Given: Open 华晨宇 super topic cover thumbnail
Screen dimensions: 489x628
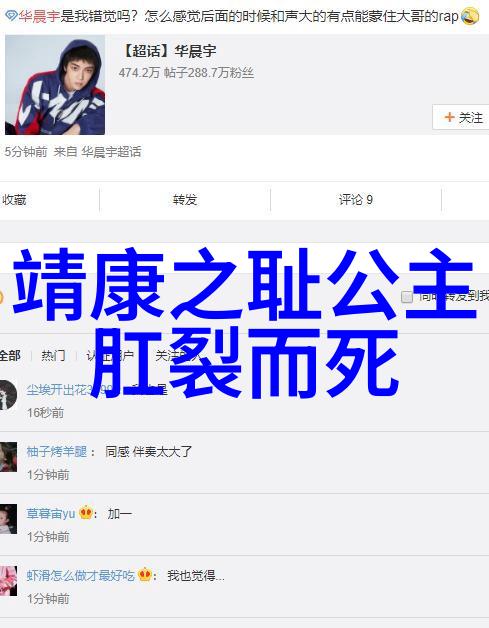Looking at the screenshot, I should pos(55,85).
